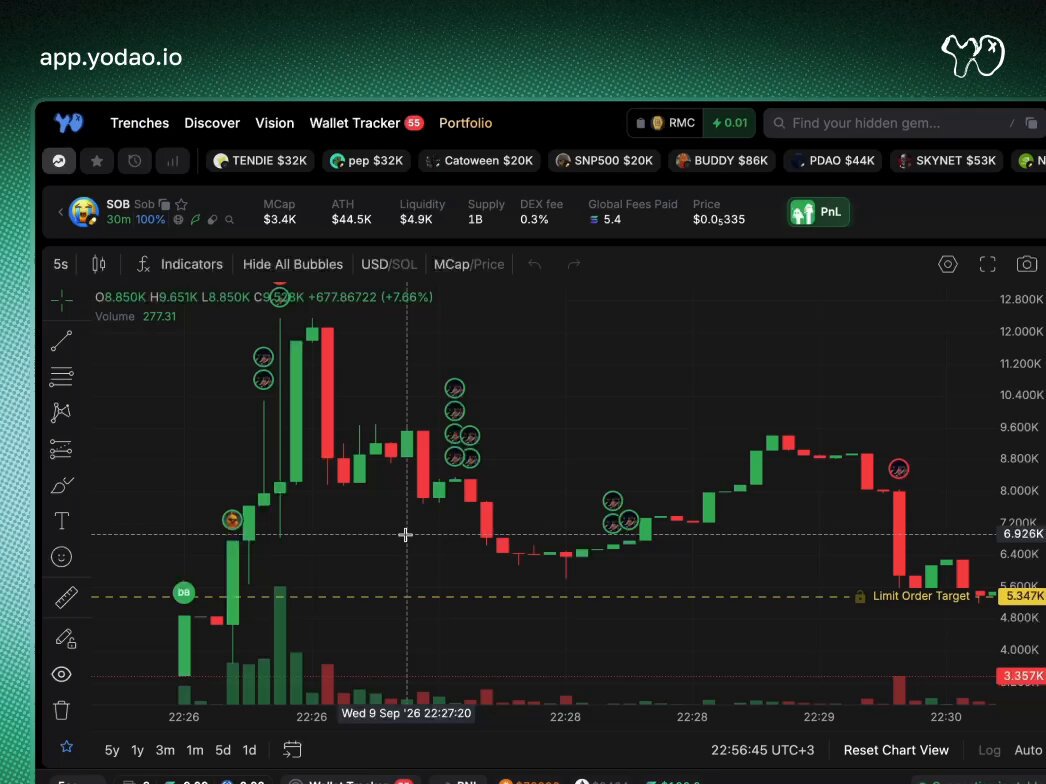This screenshot has height=784, width=1046.
Task: Open the pep $32K token chip
Action: [x=366, y=161]
